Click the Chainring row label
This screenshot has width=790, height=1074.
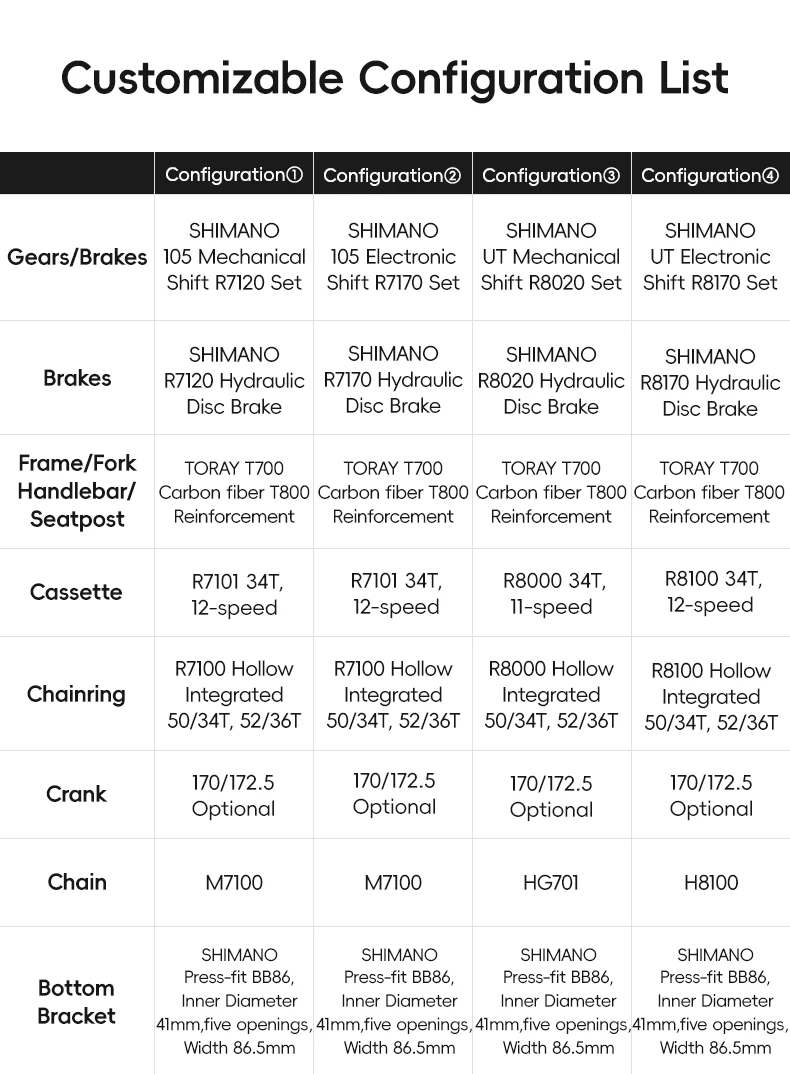[76, 694]
